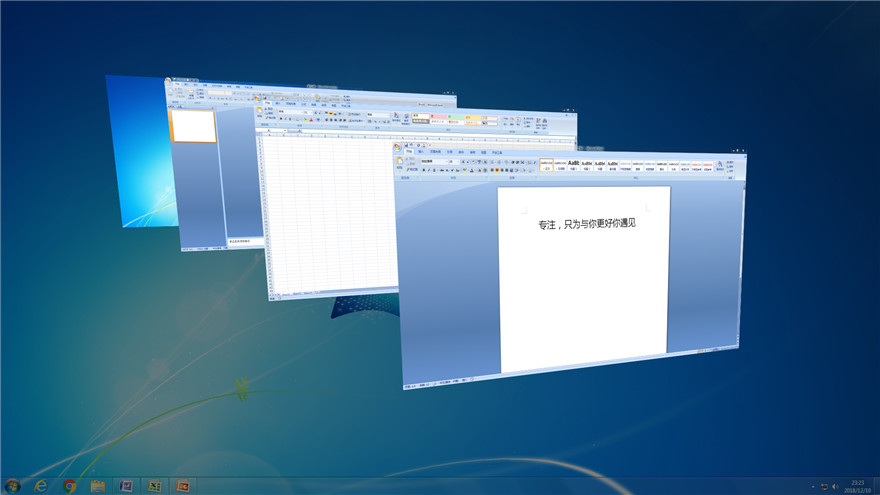Toggle Bold in the Word ribbon

(424, 170)
